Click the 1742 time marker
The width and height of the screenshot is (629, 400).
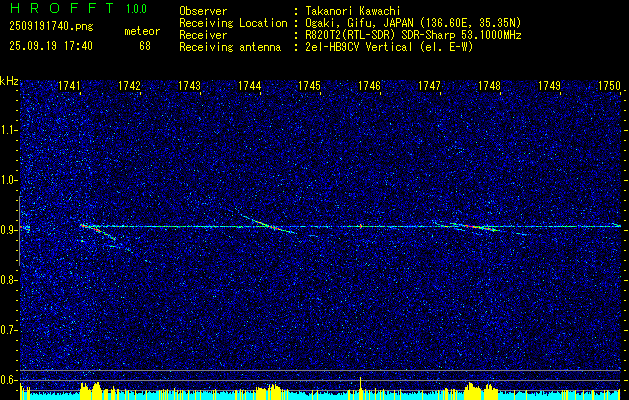tap(129, 86)
